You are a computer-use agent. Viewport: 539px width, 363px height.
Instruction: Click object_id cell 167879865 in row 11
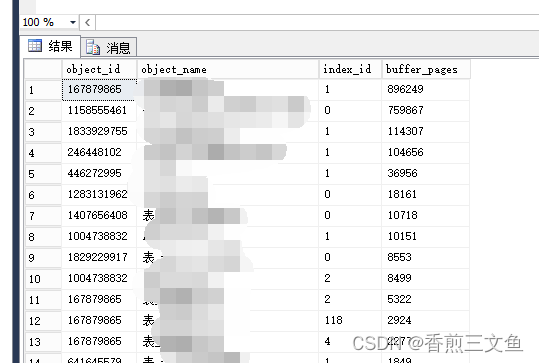click(x=99, y=299)
